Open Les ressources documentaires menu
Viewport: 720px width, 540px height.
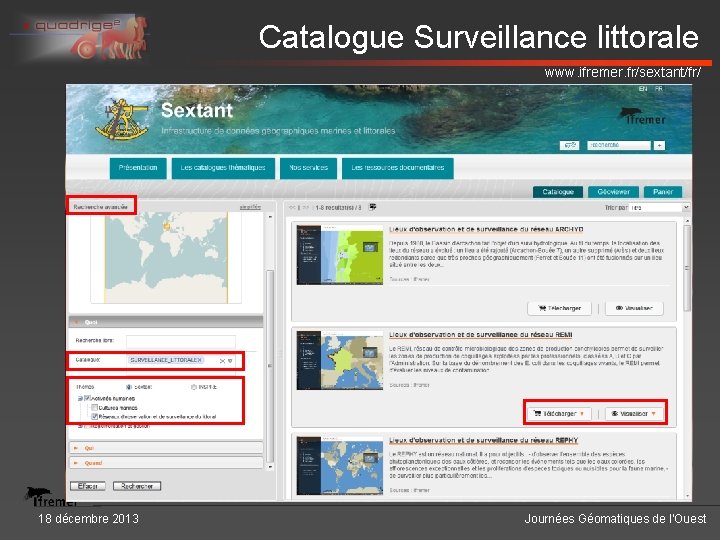pos(398,168)
